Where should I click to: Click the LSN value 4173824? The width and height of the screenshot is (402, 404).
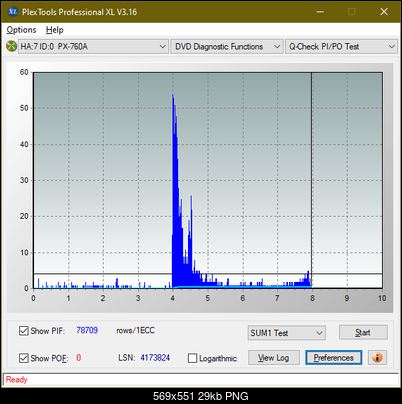(x=155, y=358)
